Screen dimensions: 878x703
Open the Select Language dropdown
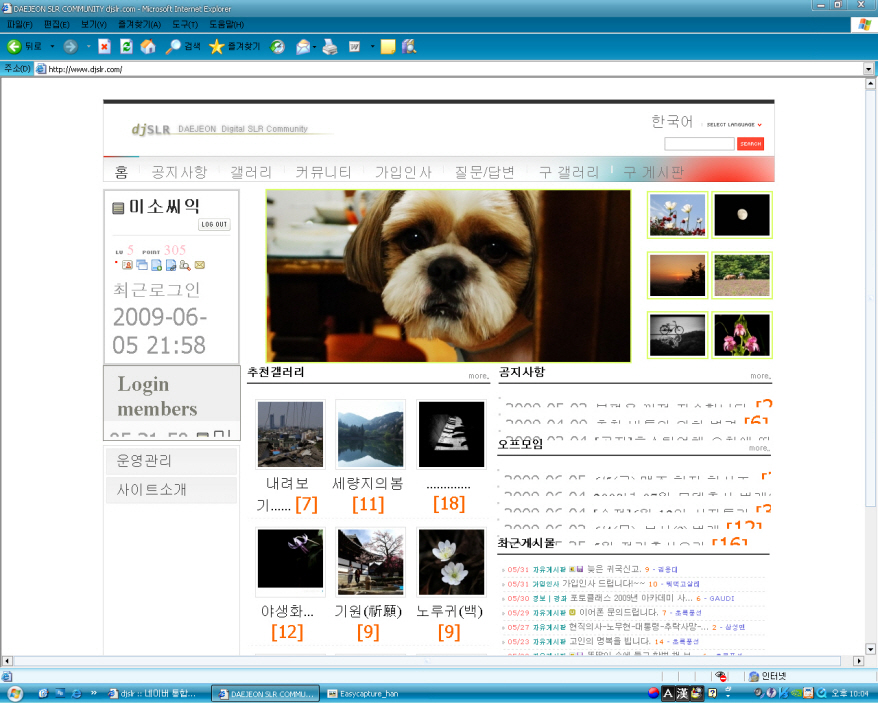[x=734, y=125]
